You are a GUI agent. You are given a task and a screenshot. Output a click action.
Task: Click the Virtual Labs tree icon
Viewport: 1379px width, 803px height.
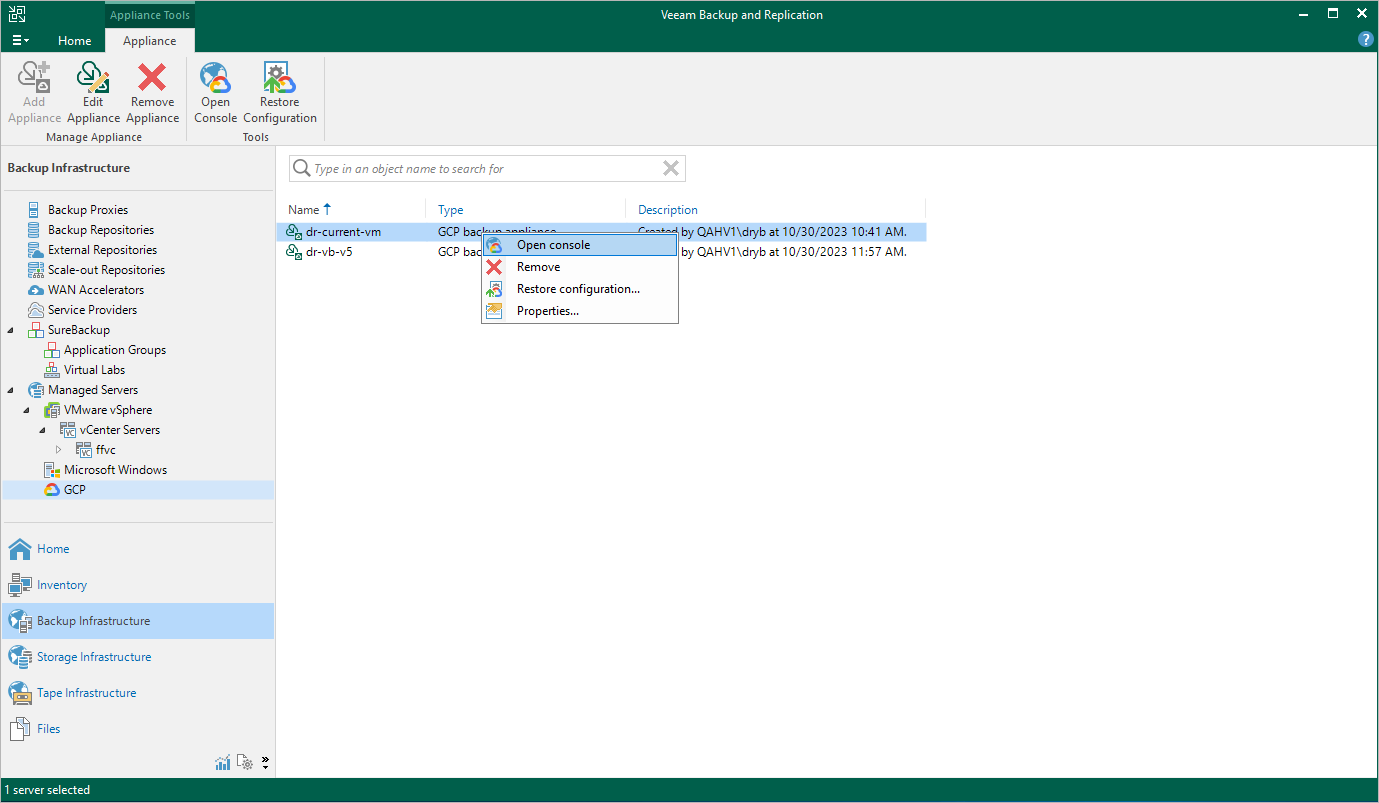52,370
